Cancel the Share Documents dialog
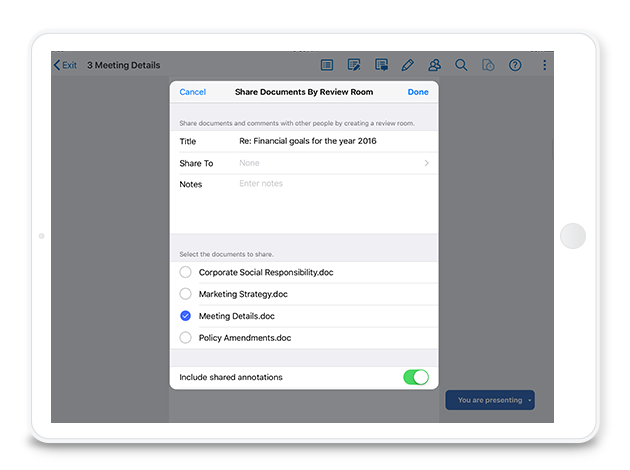Image resolution: width=630 pixels, height=470 pixels. pyautogui.click(x=192, y=92)
